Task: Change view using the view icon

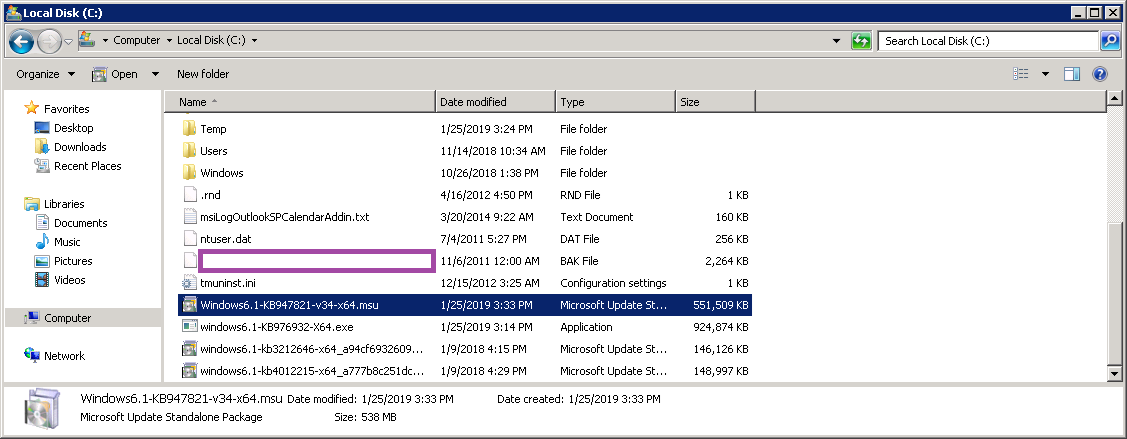Action: (x=1021, y=74)
